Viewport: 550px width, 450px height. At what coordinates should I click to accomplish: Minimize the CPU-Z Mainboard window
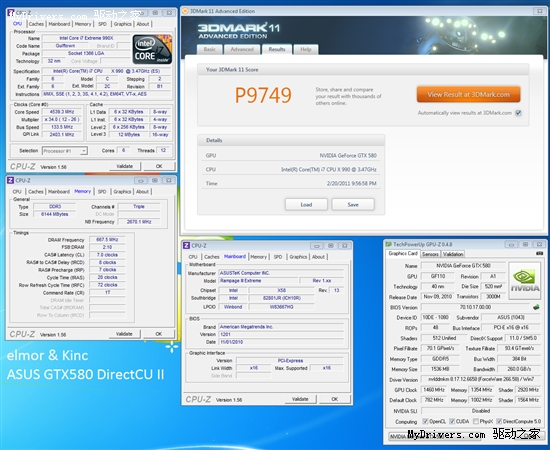tap(316, 246)
